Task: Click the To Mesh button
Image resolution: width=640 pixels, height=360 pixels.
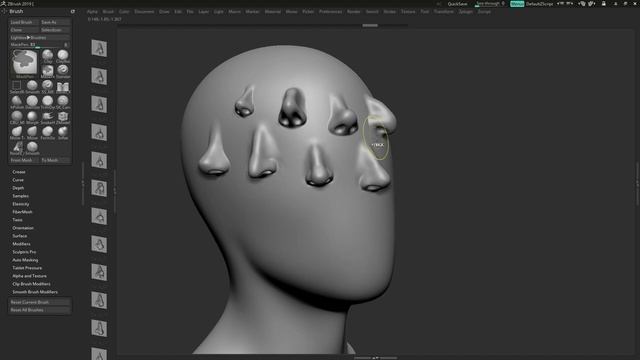Action: (56, 160)
